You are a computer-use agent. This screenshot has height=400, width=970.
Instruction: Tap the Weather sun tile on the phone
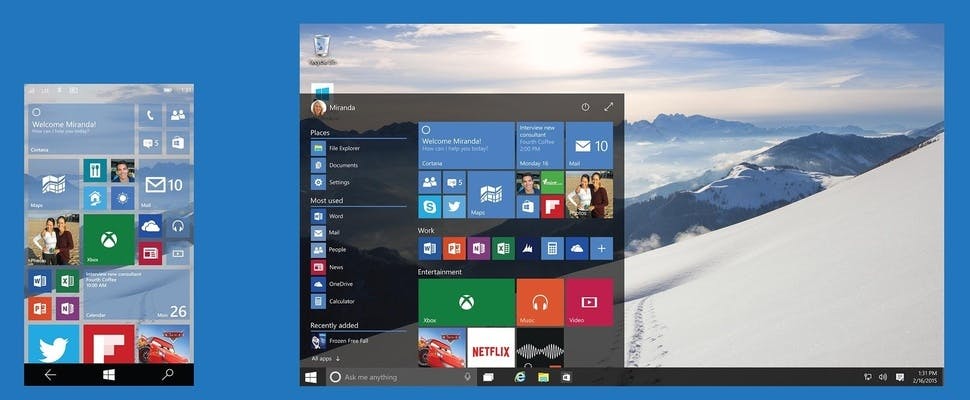tap(122, 198)
